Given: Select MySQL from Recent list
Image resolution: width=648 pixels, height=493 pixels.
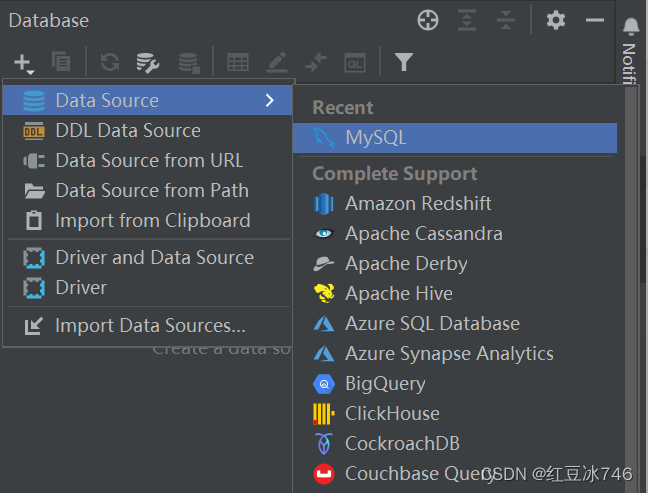Looking at the screenshot, I should point(455,138).
